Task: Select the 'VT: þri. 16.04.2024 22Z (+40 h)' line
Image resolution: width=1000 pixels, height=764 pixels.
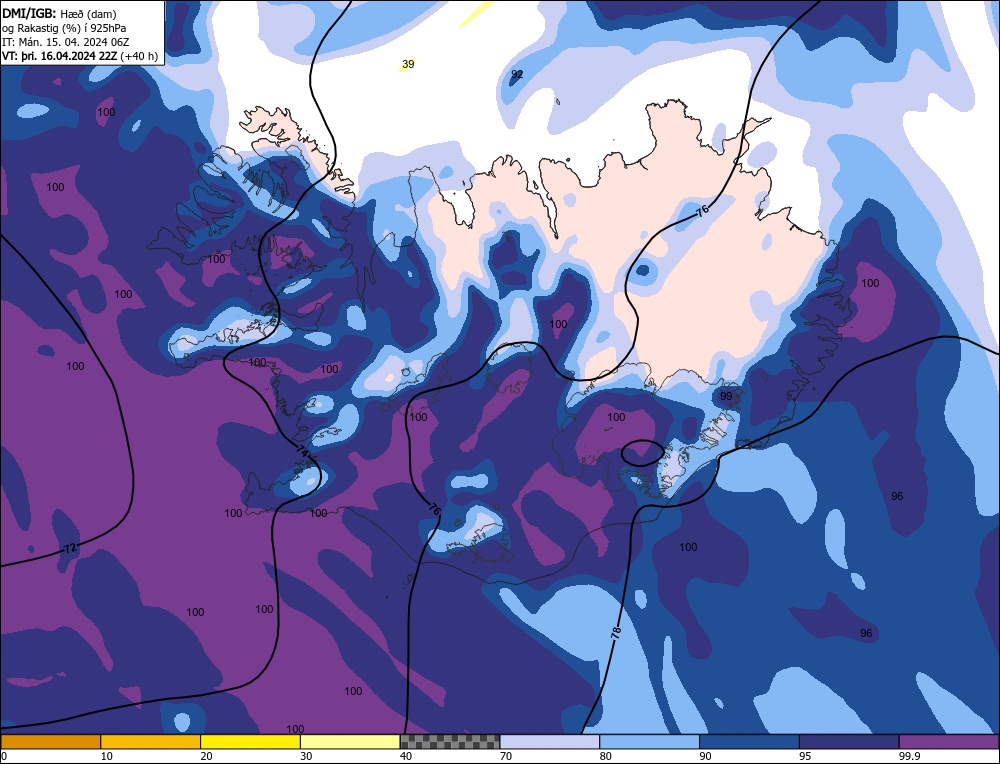Action: click(80, 56)
